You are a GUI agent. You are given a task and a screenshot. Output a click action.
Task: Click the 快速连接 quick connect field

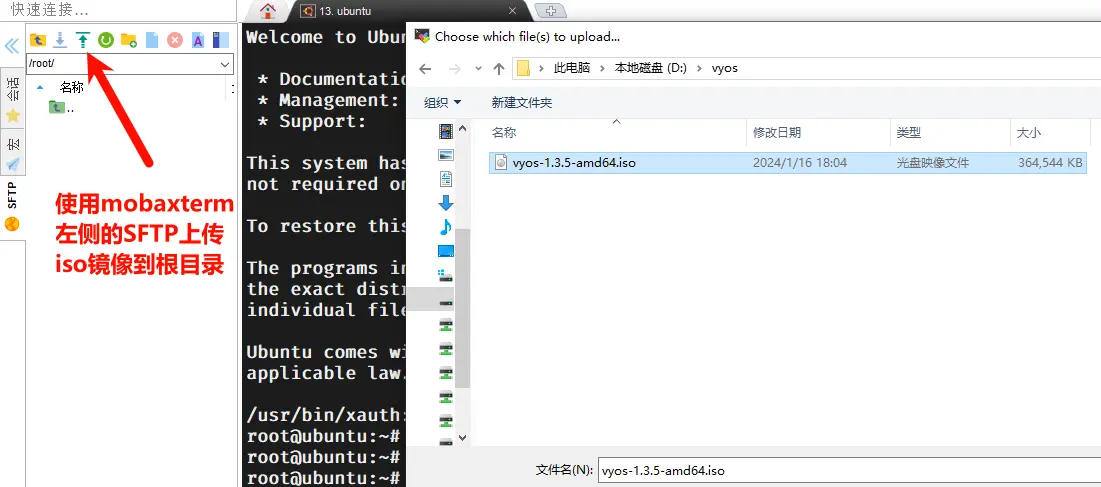(x=118, y=10)
